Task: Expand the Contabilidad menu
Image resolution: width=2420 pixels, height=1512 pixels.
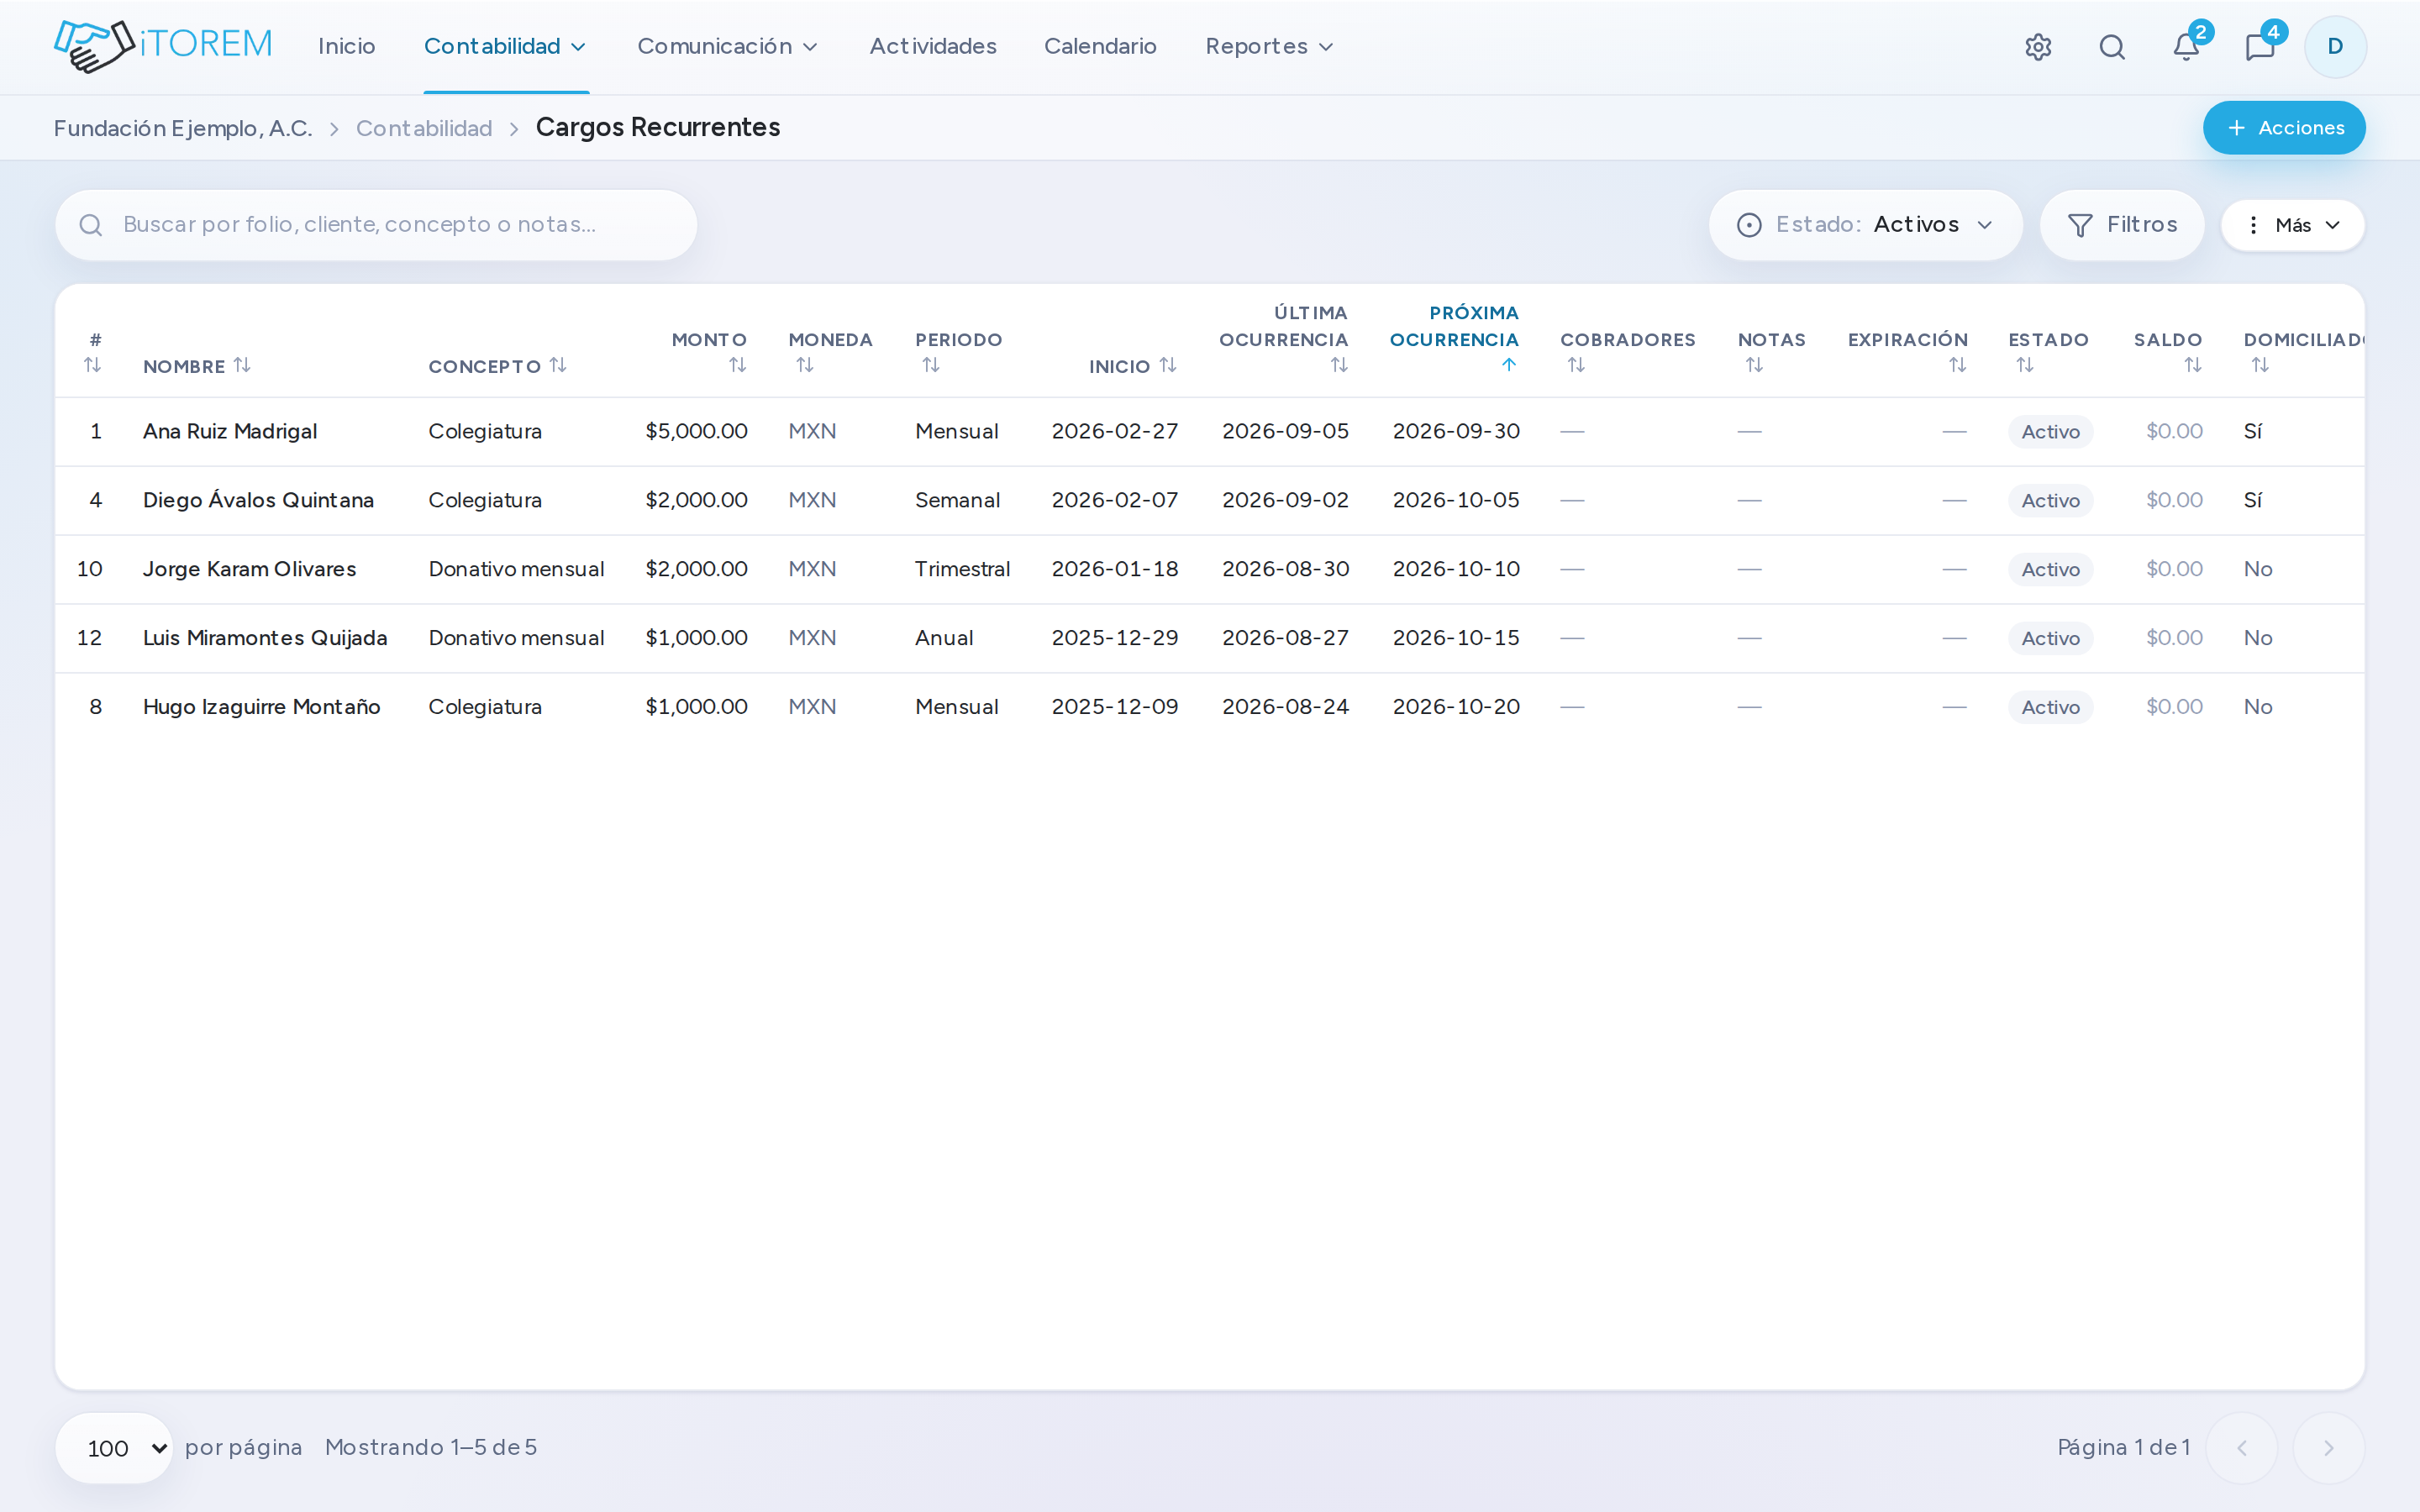Action: (506, 47)
